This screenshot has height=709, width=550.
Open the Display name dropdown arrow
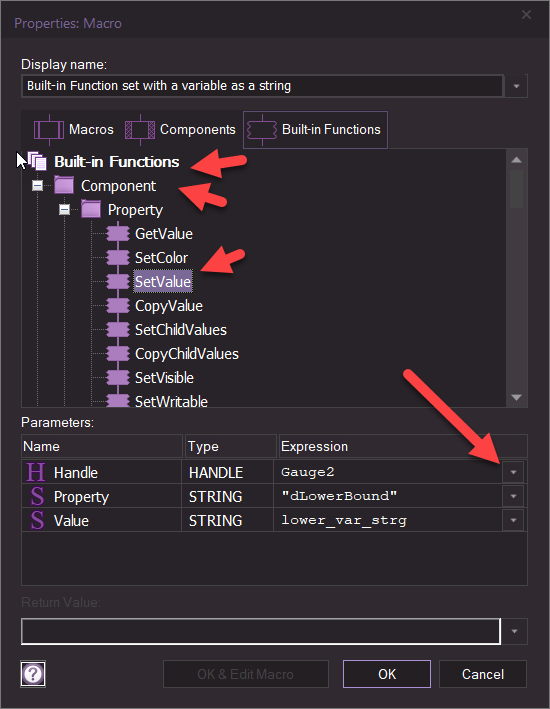coord(516,86)
